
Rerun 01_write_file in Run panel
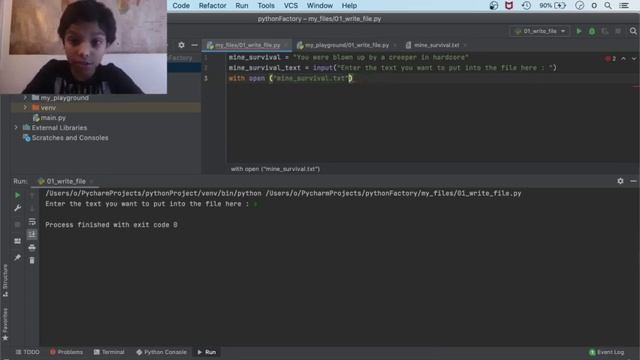pyautogui.click(x=18, y=196)
